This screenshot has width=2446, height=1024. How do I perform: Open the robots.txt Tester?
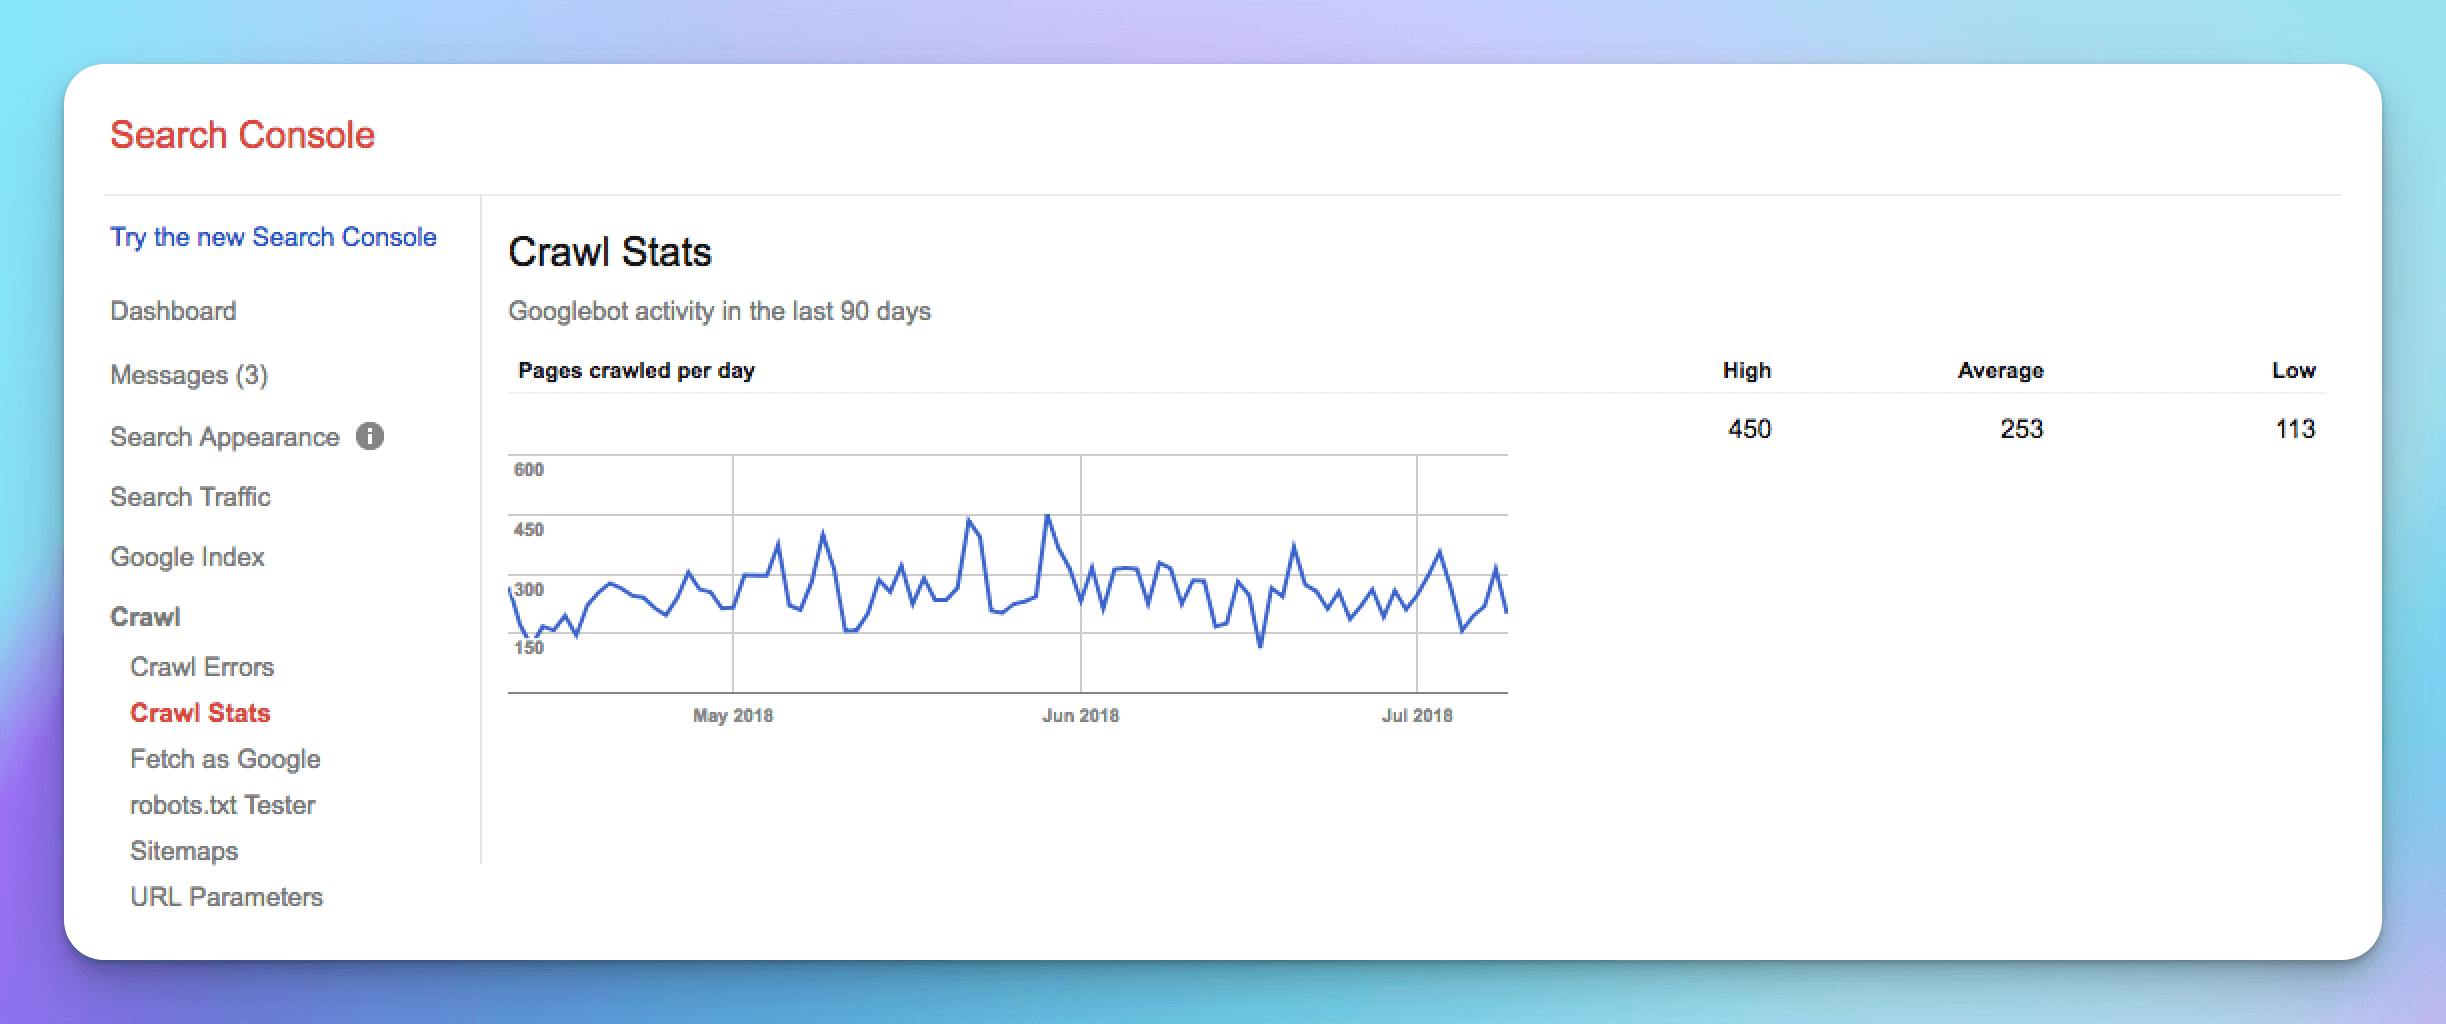222,805
